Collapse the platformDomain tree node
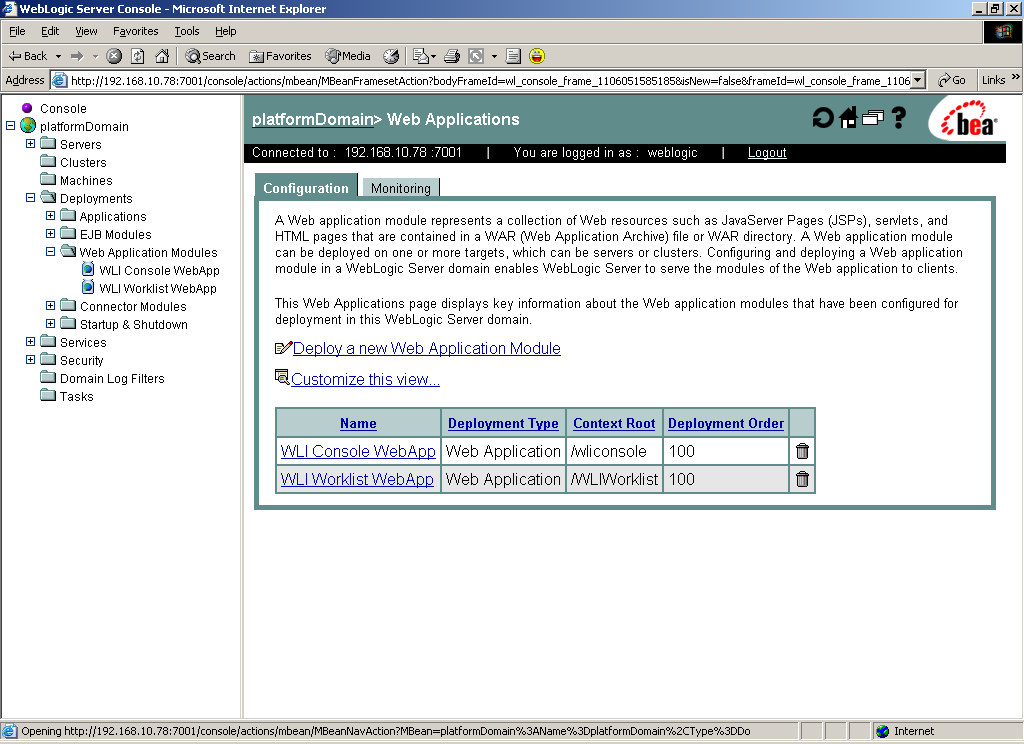 tap(10, 125)
